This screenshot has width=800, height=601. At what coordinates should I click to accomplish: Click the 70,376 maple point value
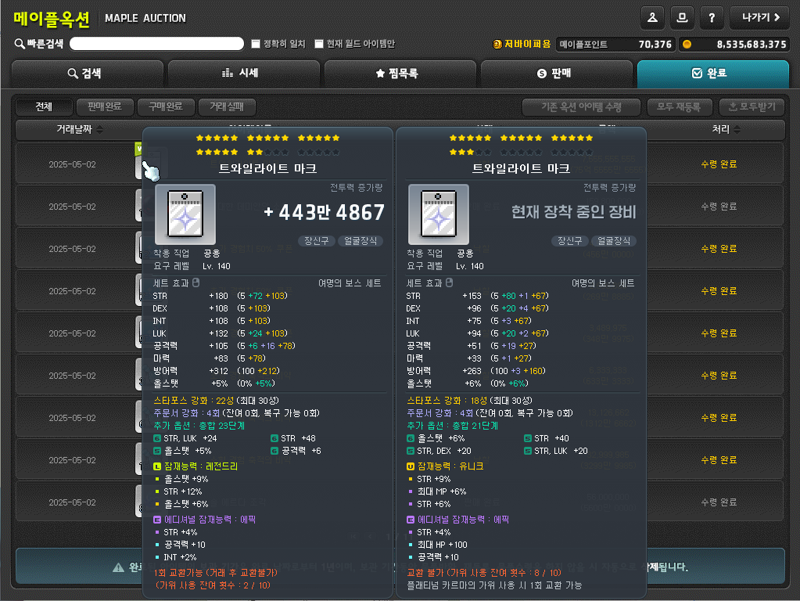655,44
